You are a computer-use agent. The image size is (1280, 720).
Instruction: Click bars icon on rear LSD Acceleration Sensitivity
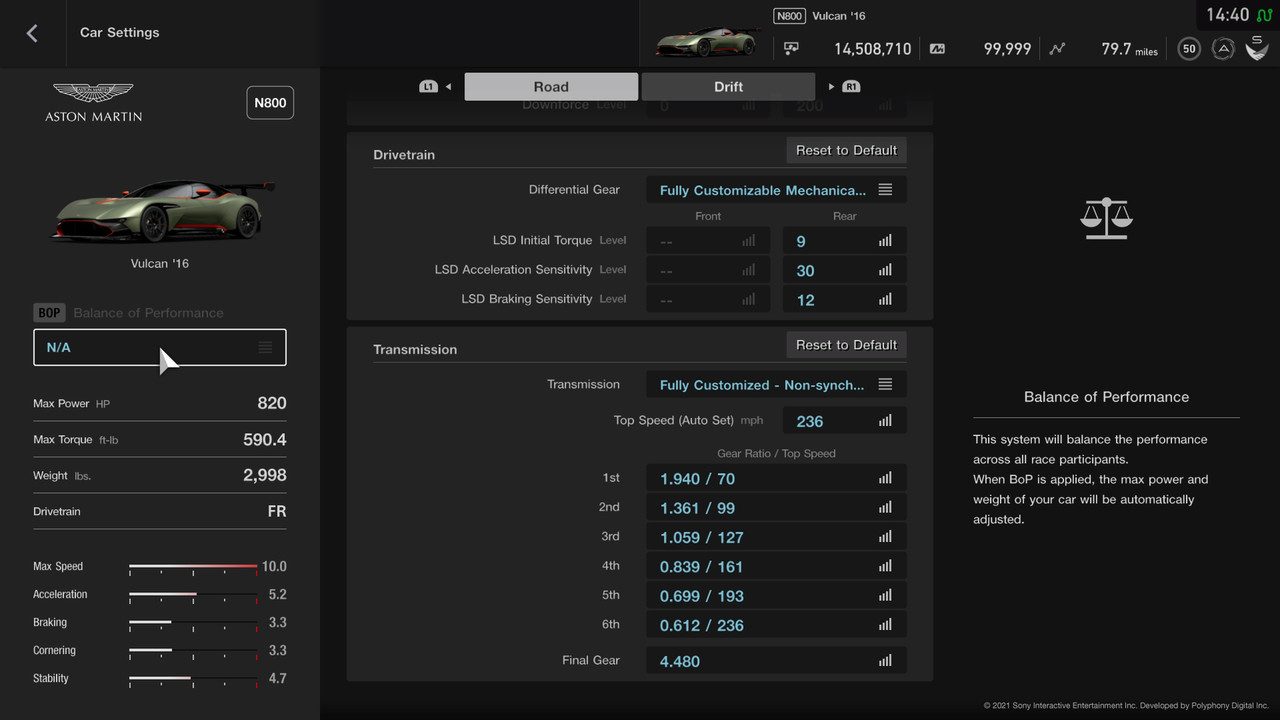(x=885, y=270)
